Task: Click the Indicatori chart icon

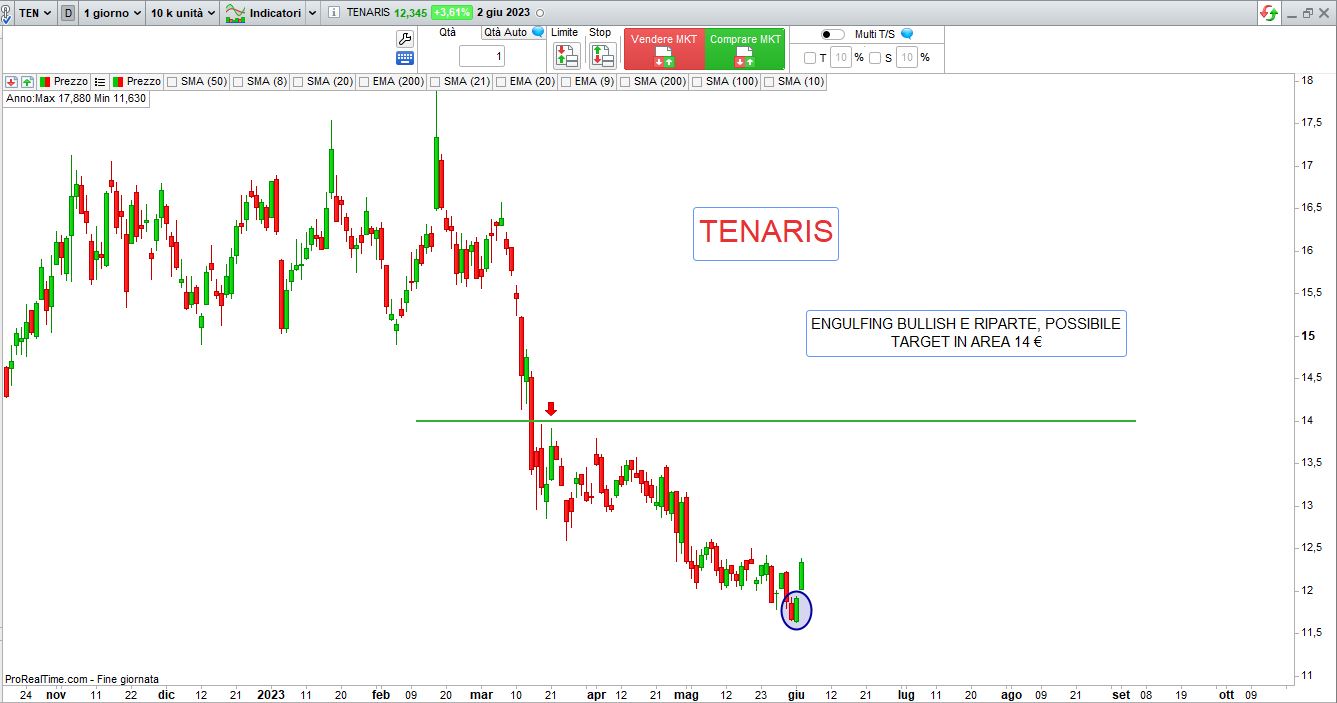Action: tap(235, 13)
